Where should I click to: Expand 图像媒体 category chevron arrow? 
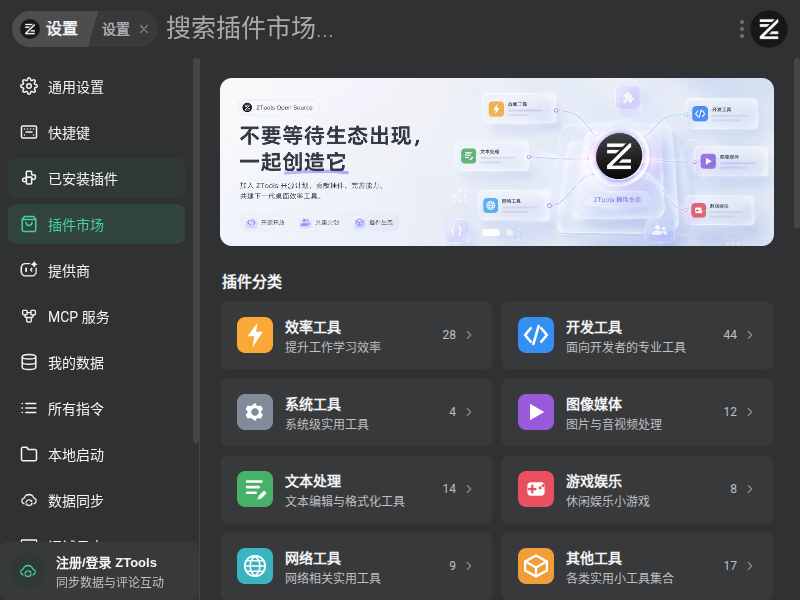coord(750,412)
